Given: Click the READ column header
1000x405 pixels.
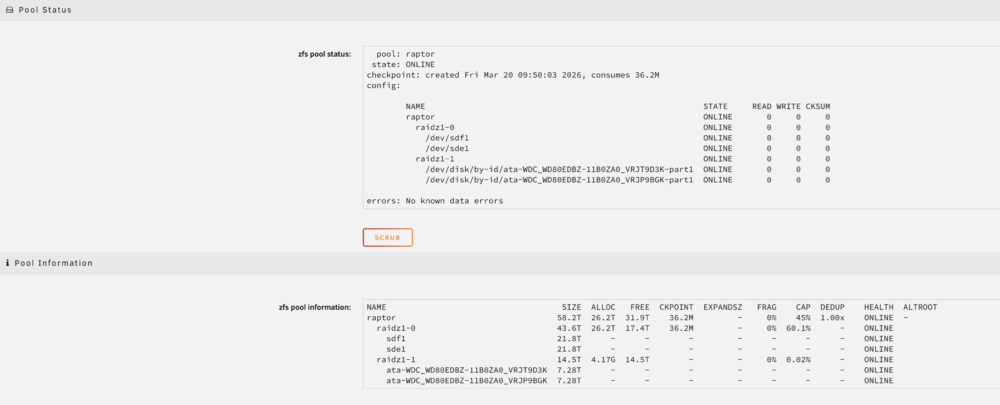Looking at the screenshot, I should 761,107.
